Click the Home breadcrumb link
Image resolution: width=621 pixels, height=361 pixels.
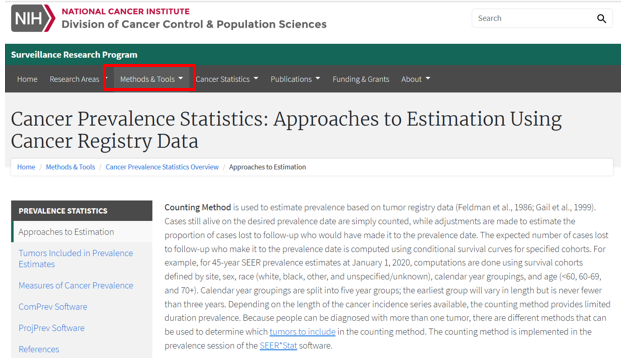click(26, 167)
